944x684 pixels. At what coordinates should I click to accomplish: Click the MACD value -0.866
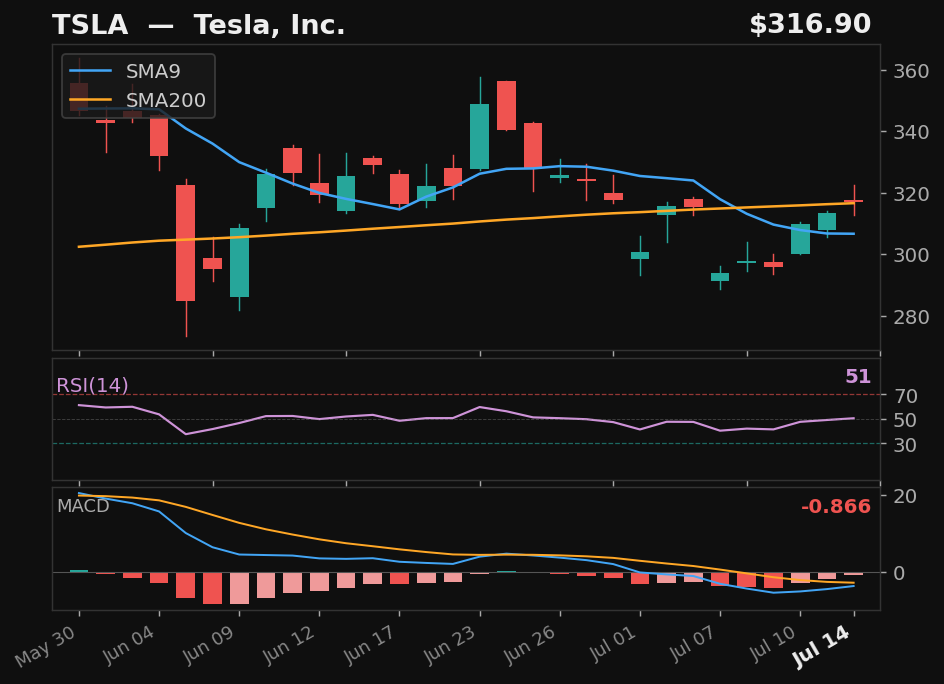click(836, 506)
